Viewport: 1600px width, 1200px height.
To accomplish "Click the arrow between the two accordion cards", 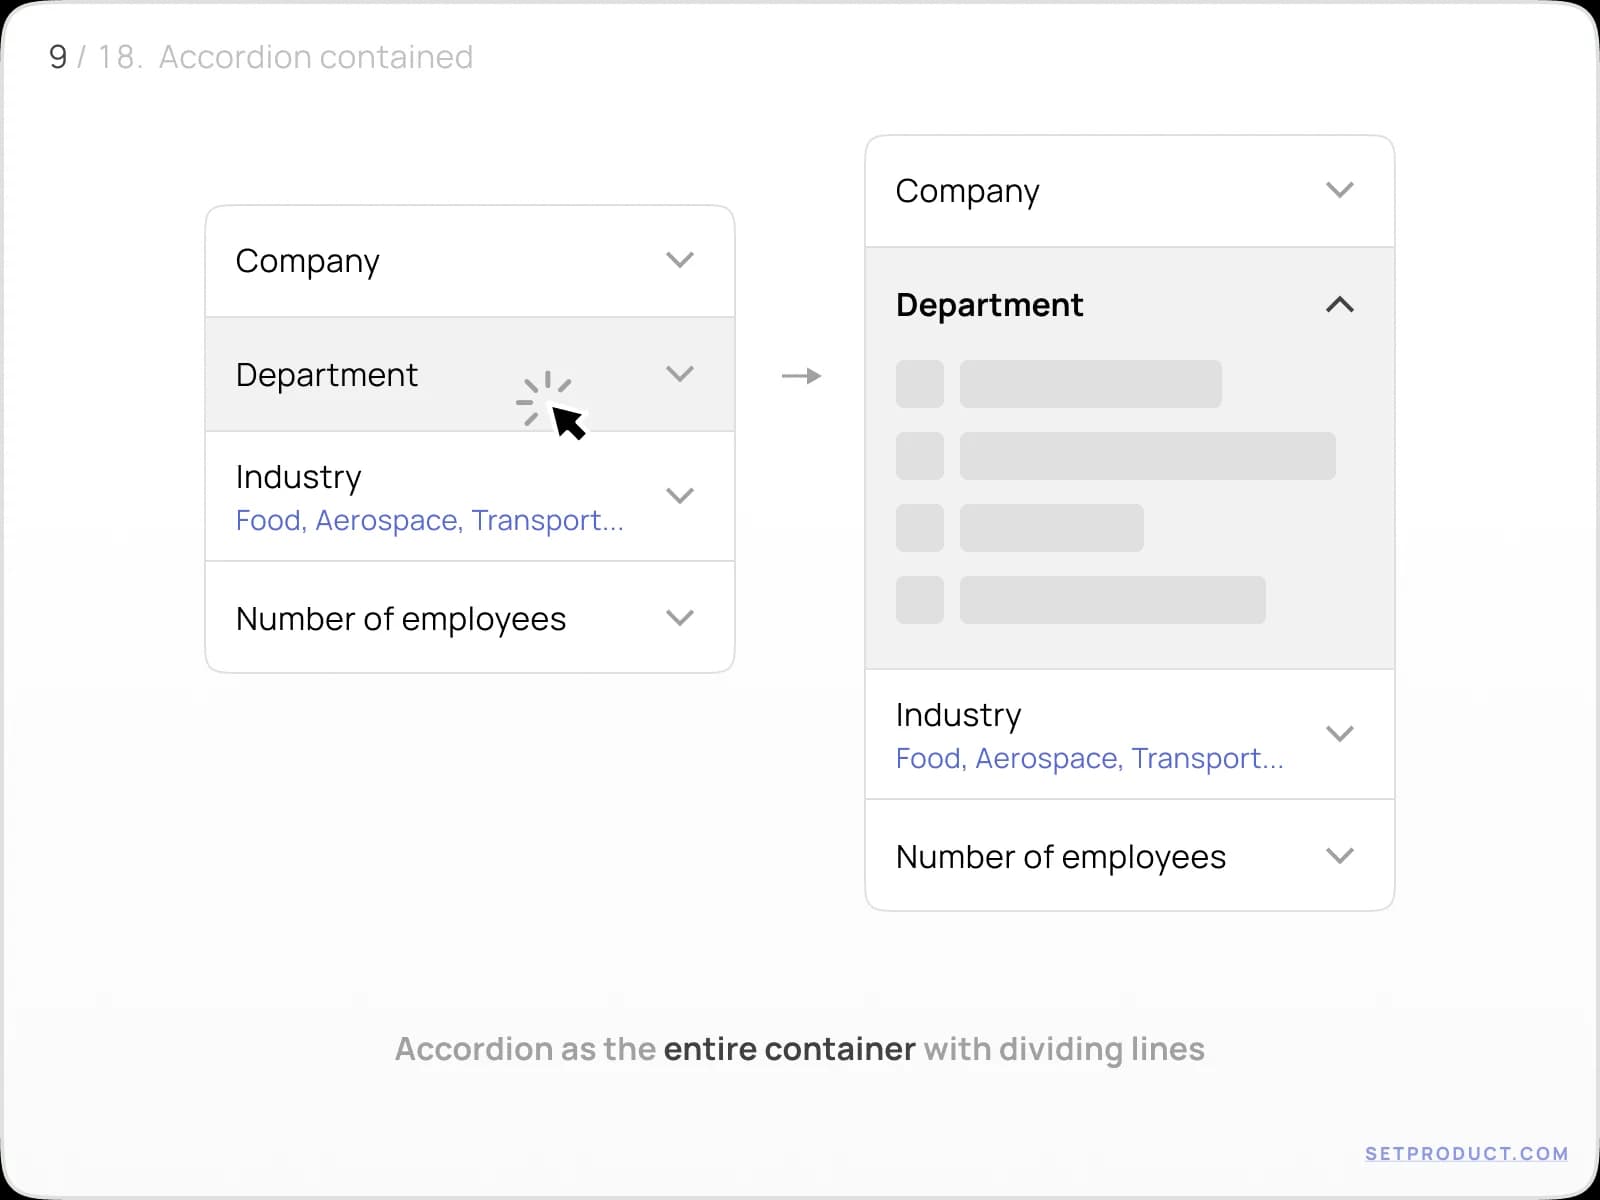I will pyautogui.click(x=800, y=377).
